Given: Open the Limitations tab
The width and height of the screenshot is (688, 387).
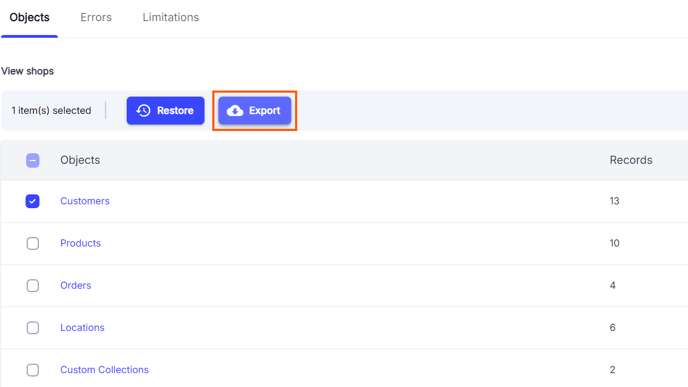Looking at the screenshot, I should coord(171,17).
